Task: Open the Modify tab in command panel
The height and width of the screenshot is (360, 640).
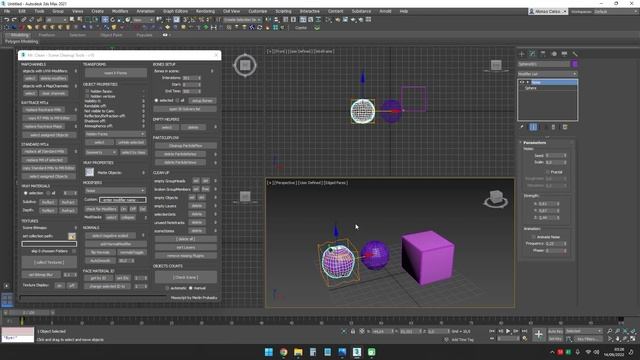Action: (x=532, y=54)
